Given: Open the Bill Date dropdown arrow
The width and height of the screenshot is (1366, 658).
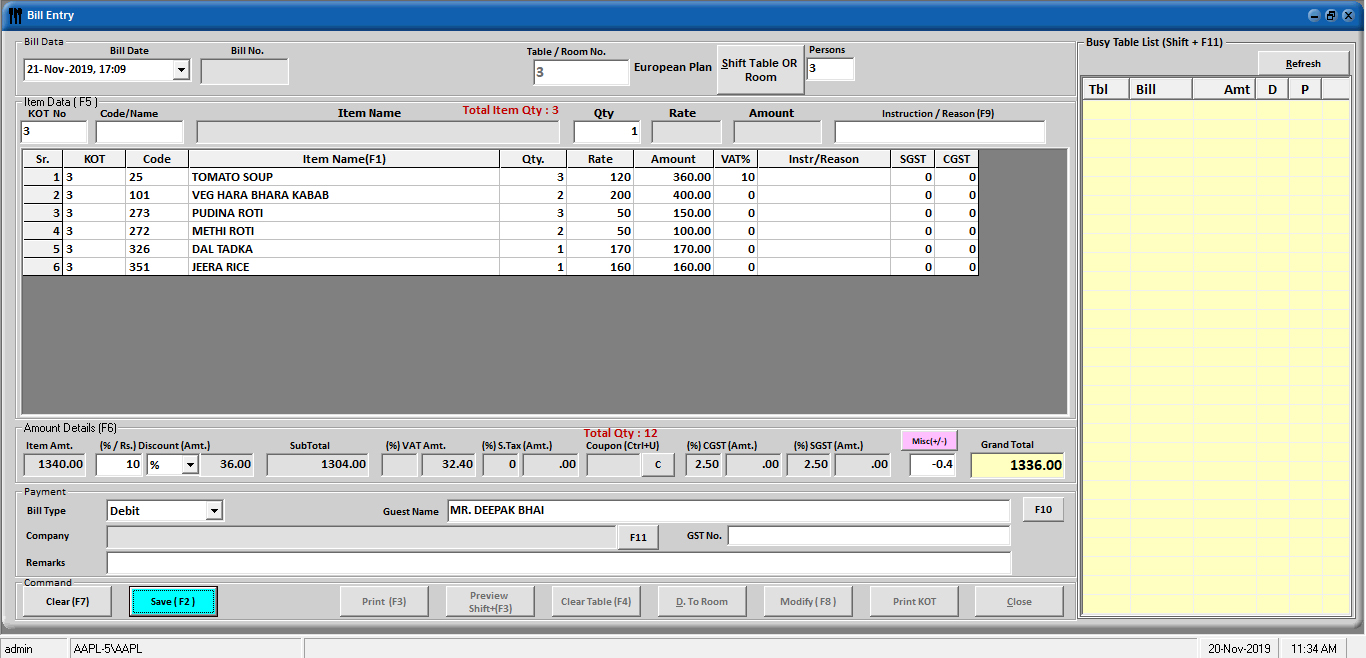Looking at the screenshot, I should pyautogui.click(x=181, y=70).
